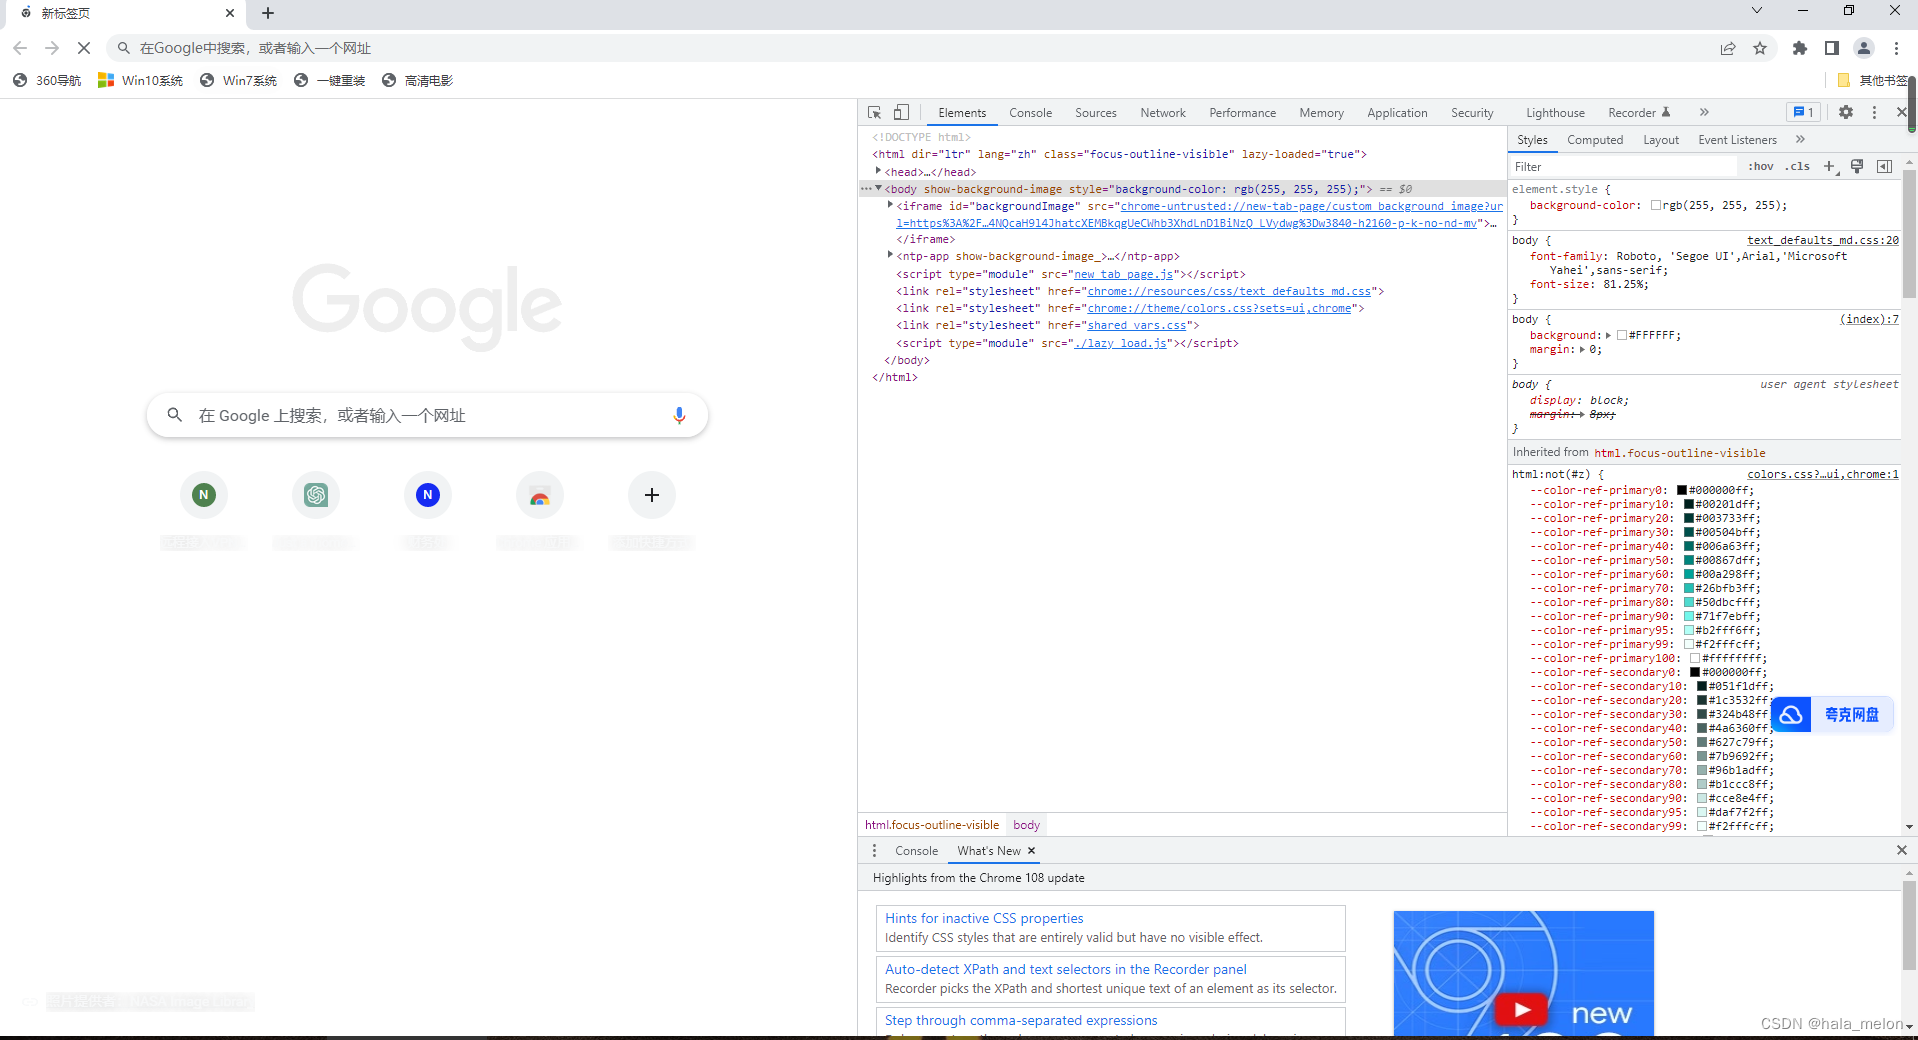Image resolution: width=1918 pixels, height=1040 pixels.
Task: Open the customize DevTools three-dot menu
Action: click(x=1874, y=112)
